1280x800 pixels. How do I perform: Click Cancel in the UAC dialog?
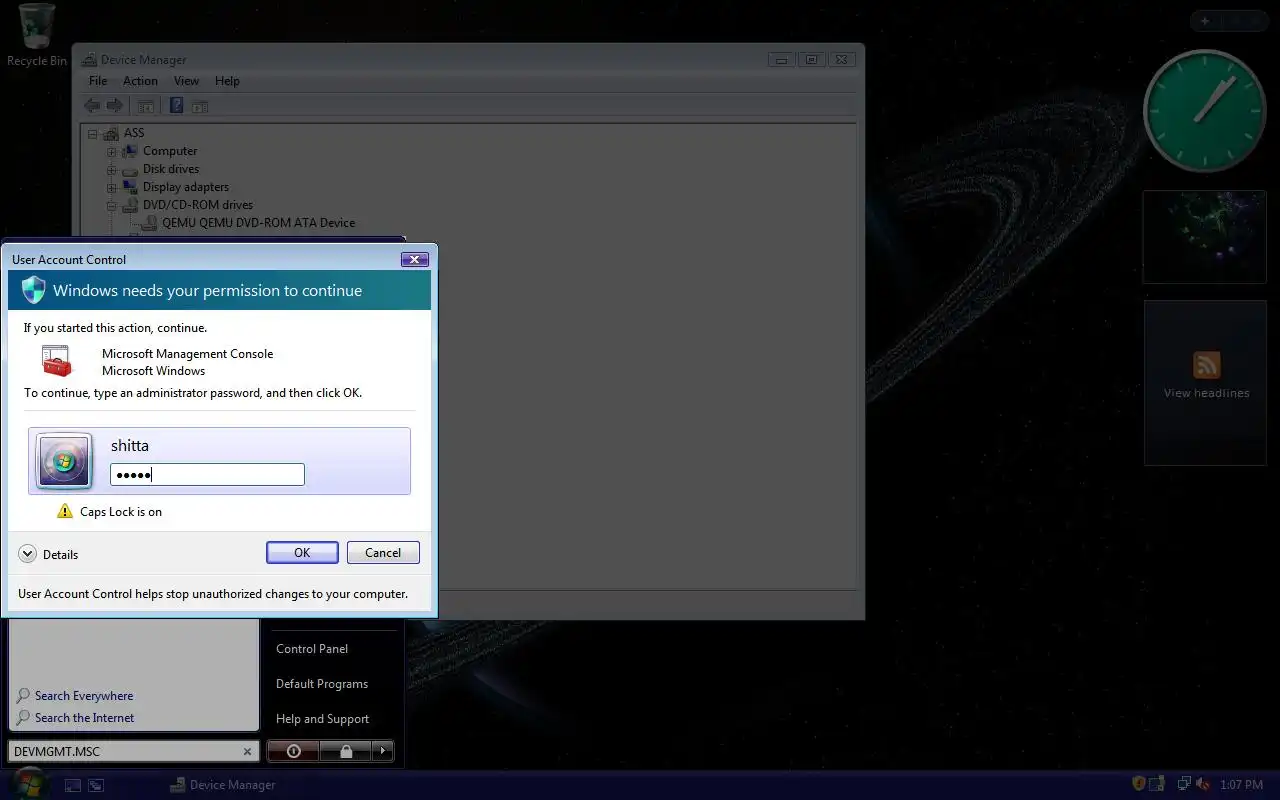(x=383, y=553)
